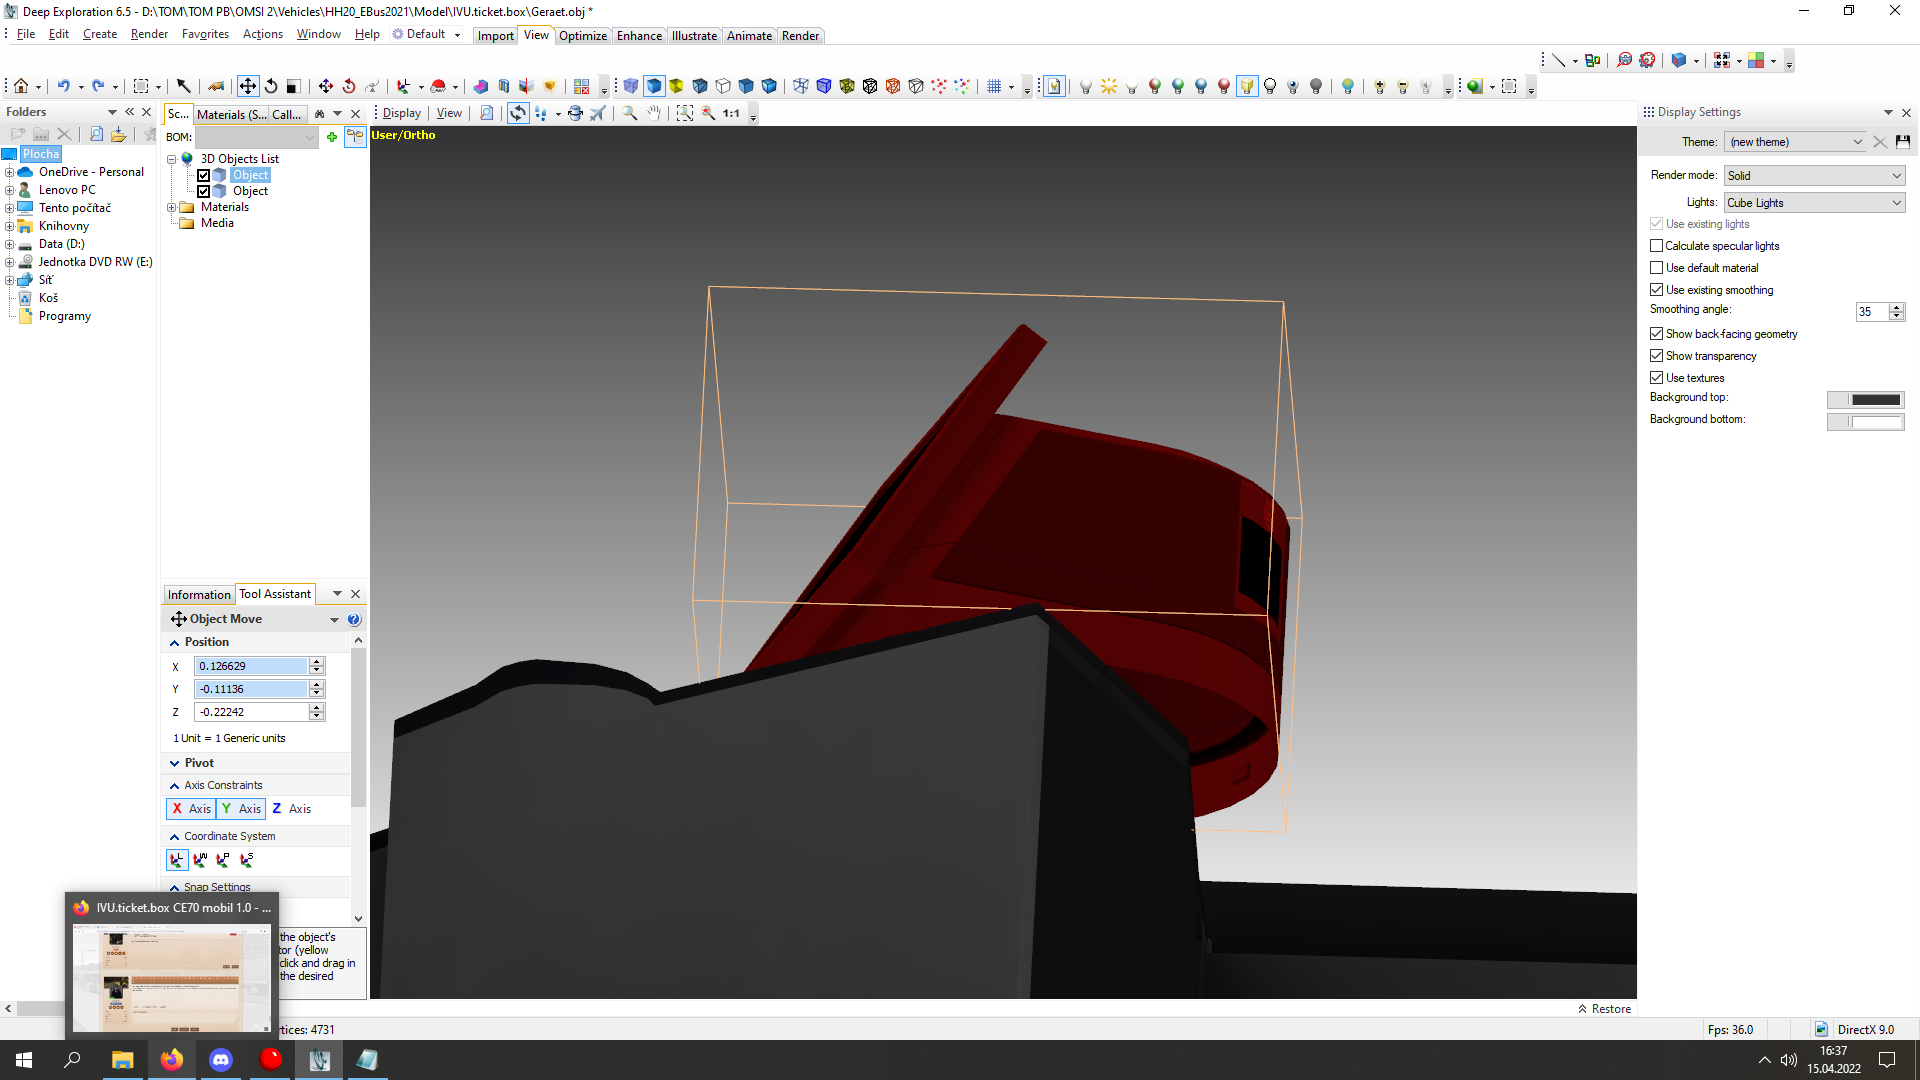Screen dimensions: 1920x1080
Task: Click the 1:1 zoom reset icon
Action: 731,113
